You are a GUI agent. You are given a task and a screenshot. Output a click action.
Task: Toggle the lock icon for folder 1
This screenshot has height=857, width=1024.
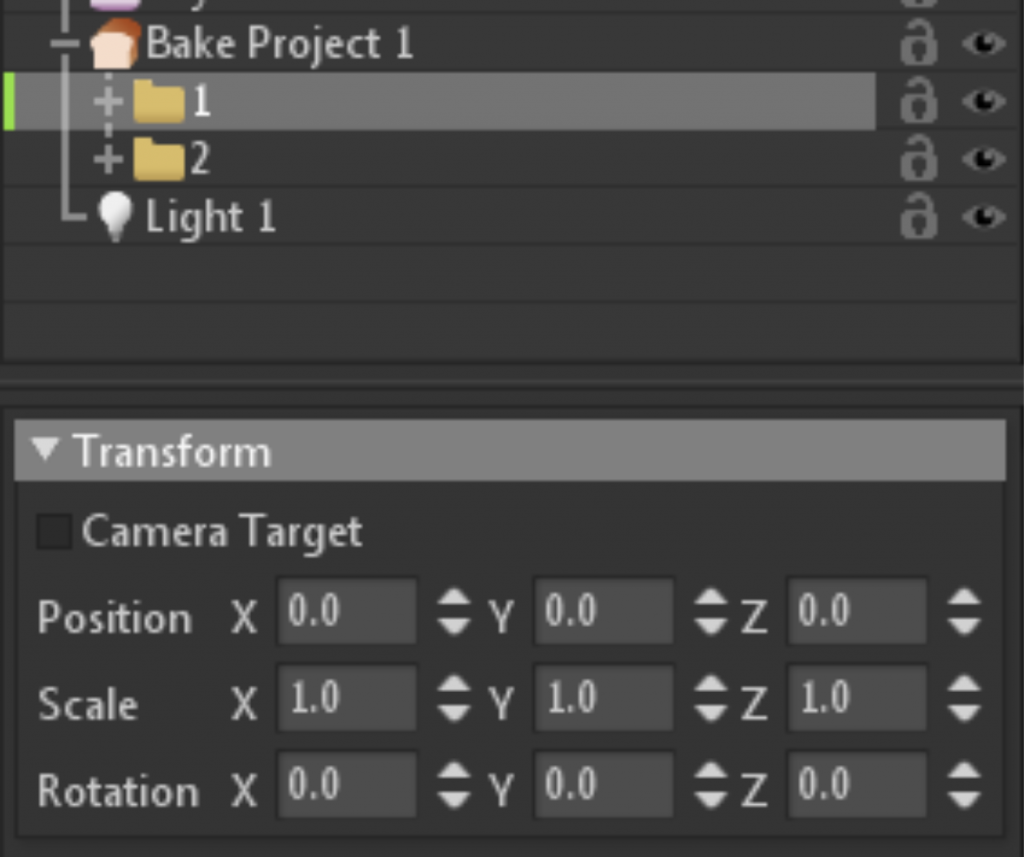click(919, 101)
